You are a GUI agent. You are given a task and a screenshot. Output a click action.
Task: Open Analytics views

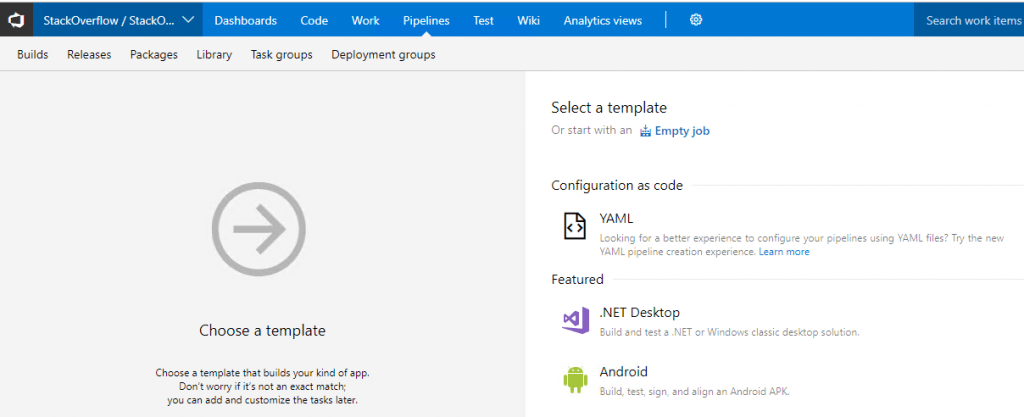[603, 20]
